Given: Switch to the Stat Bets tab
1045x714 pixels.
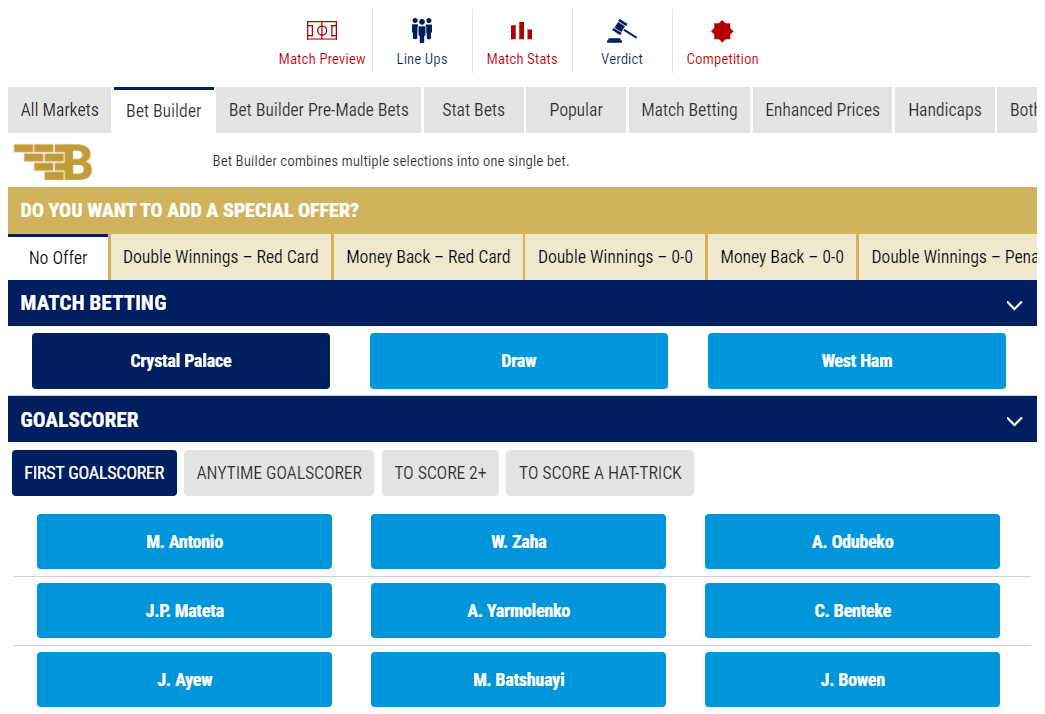Looking at the screenshot, I should [x=473, y=110].
